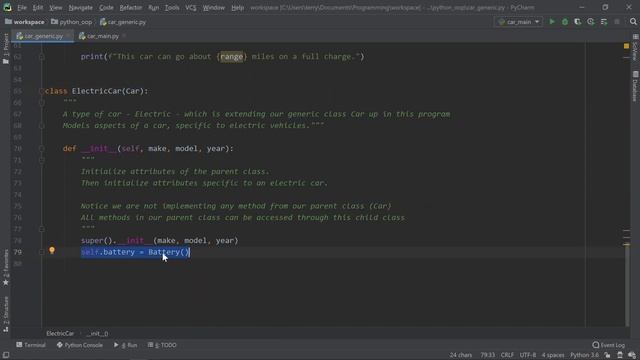The height and width of the screenshot is (360, 640).
Task: Collapse the class docstring fold on line 66
Action: coord(42,102)
